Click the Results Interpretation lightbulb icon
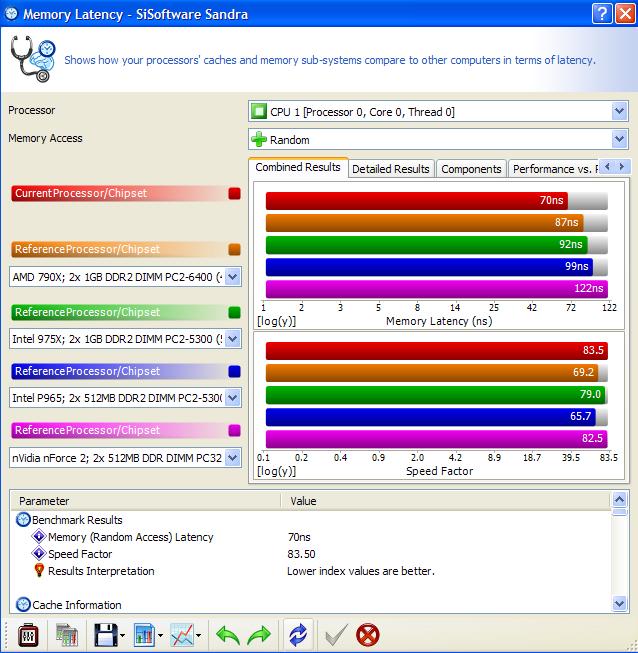Image resolution: width=638 pixels, height=653 pixels. pyautogui.click(x=39, y=570)
